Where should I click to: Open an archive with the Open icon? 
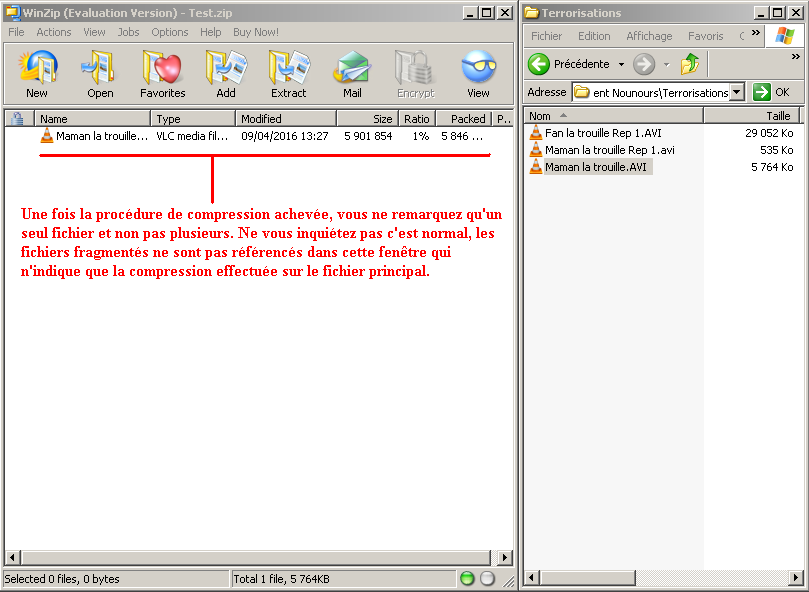(x=100, y=74)
